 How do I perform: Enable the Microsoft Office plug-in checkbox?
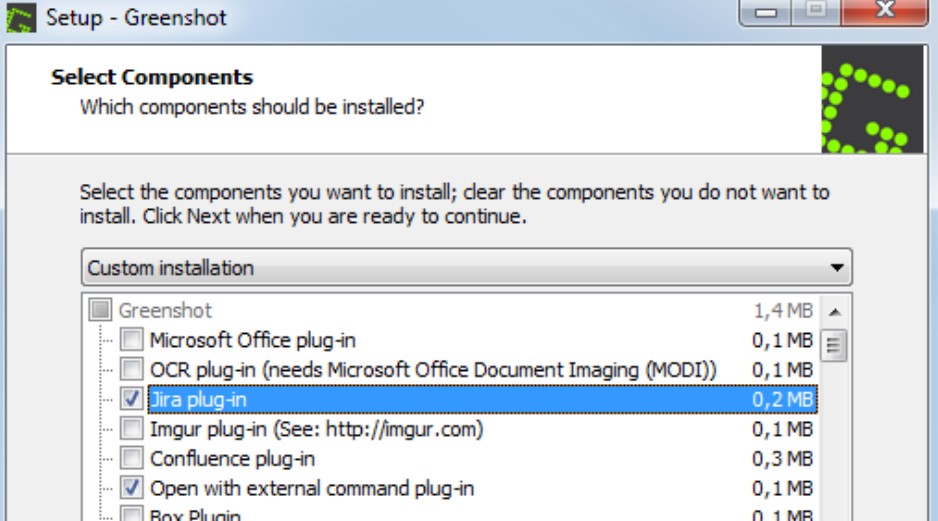point(132,340)
